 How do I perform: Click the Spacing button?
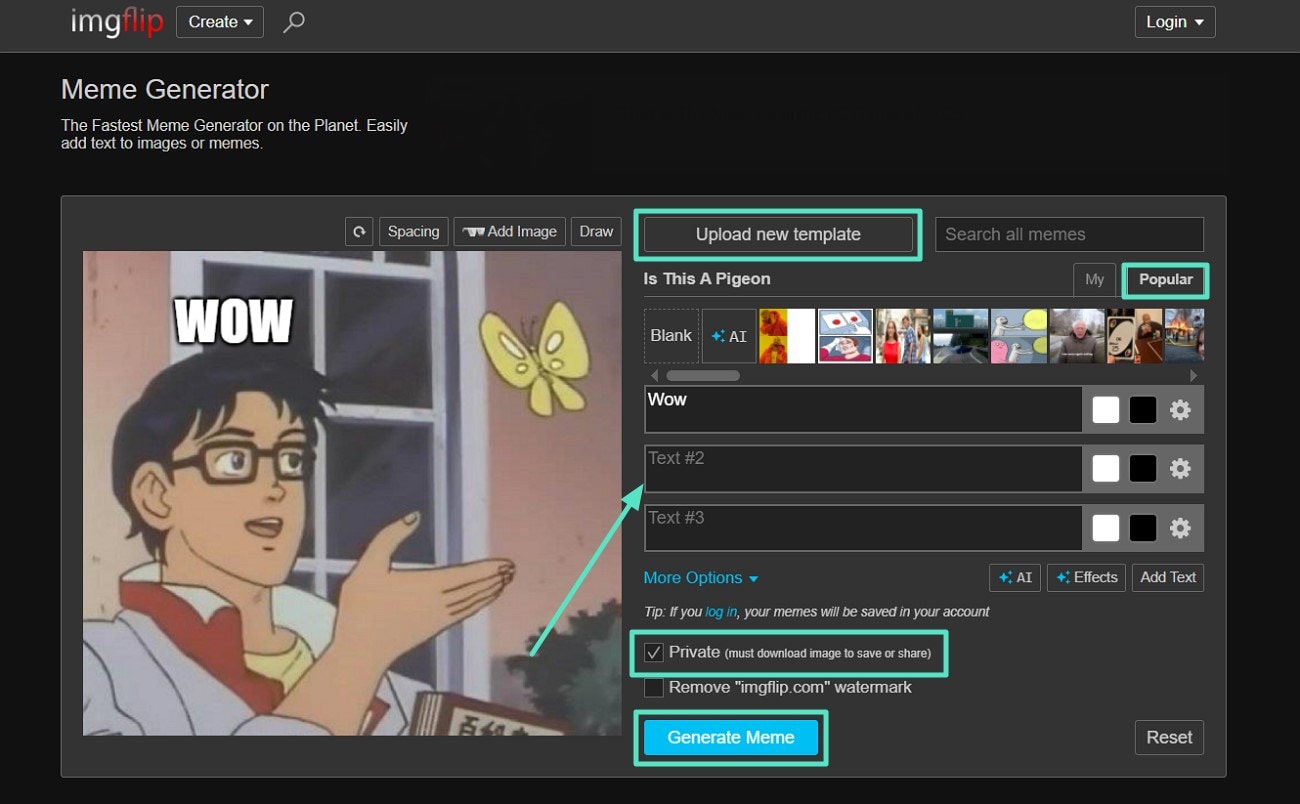[x=413, y=232]
